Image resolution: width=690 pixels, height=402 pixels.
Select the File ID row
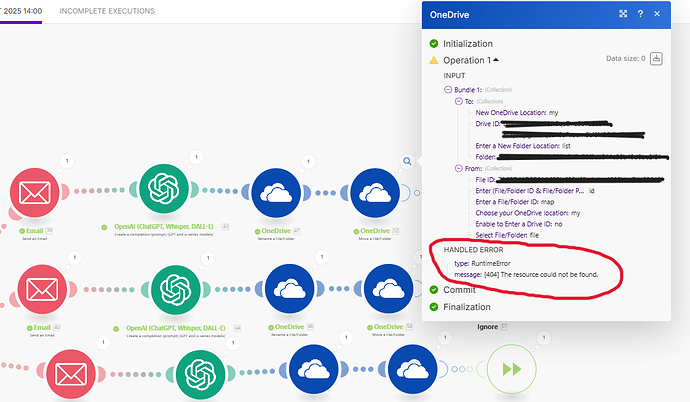[570, 179]
